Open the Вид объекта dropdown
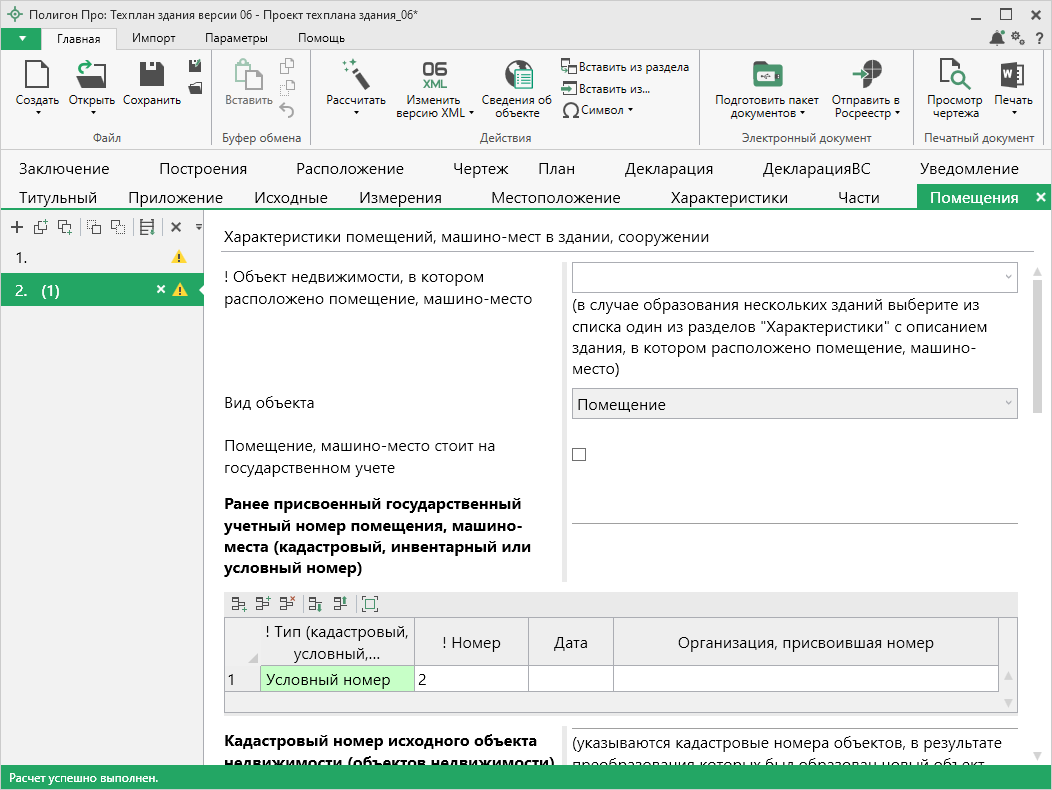Viewport: 1052px width, 790px height. click(x=795, y=404)
